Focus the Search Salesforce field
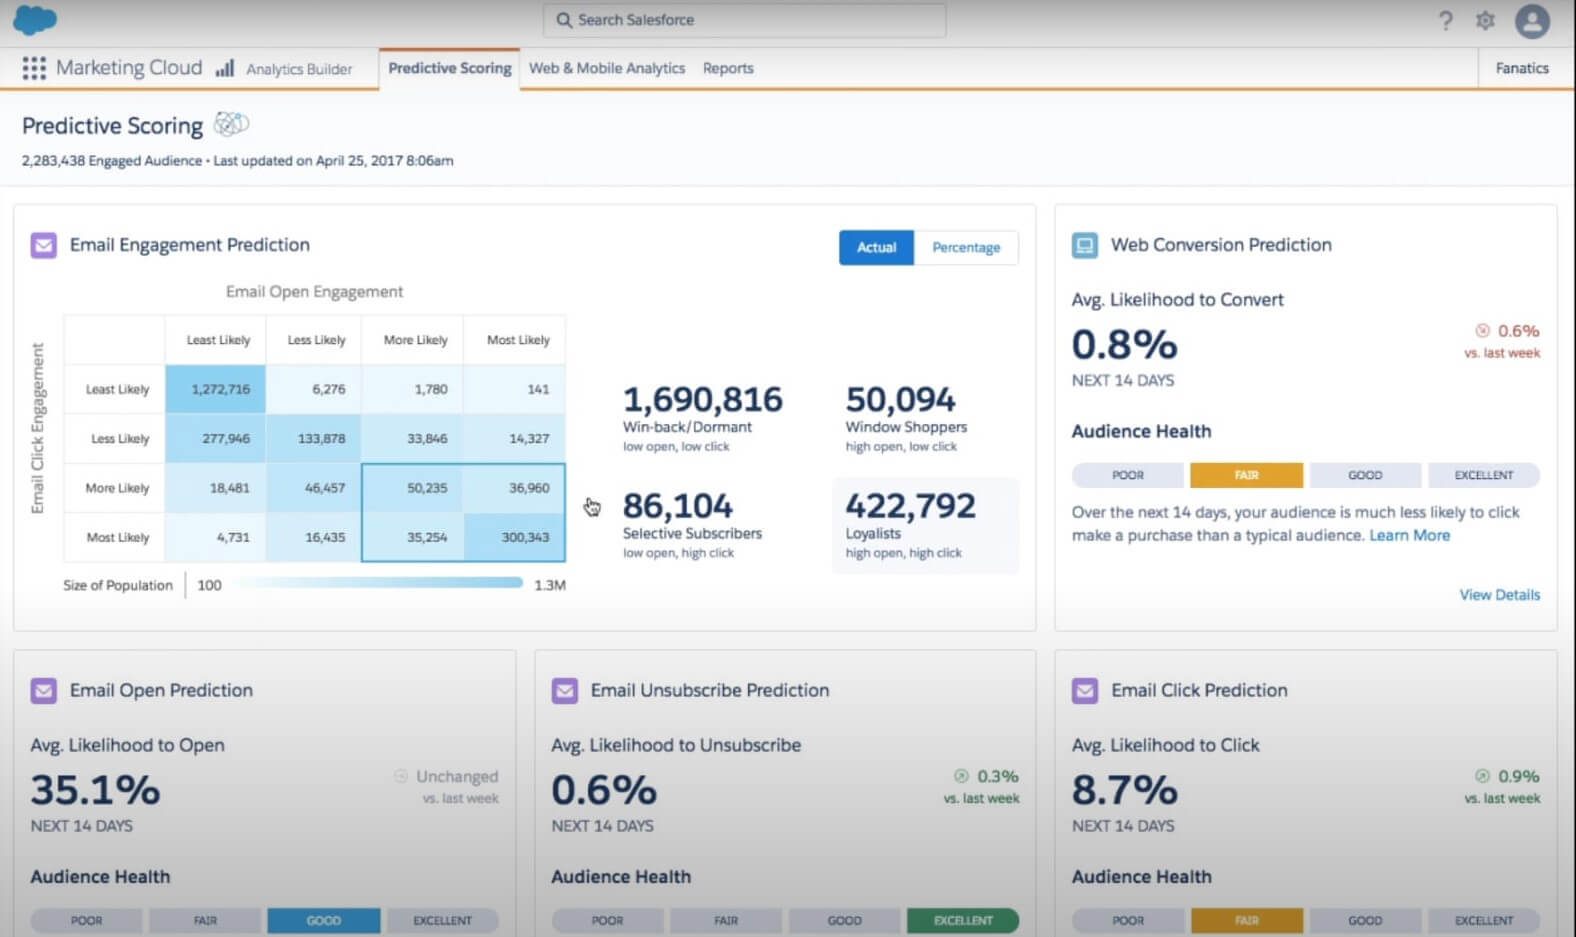1576x937 pixels. pos(745,20)
